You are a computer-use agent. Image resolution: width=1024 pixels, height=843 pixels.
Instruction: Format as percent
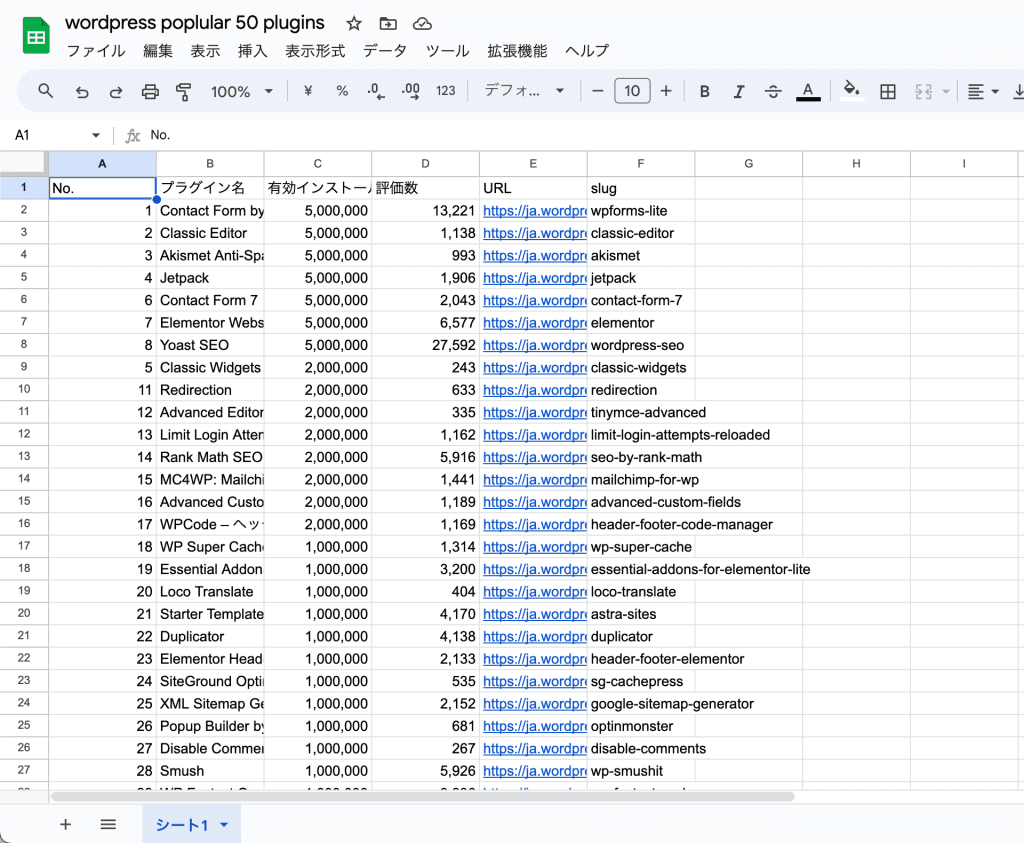(x=342, y=91)
